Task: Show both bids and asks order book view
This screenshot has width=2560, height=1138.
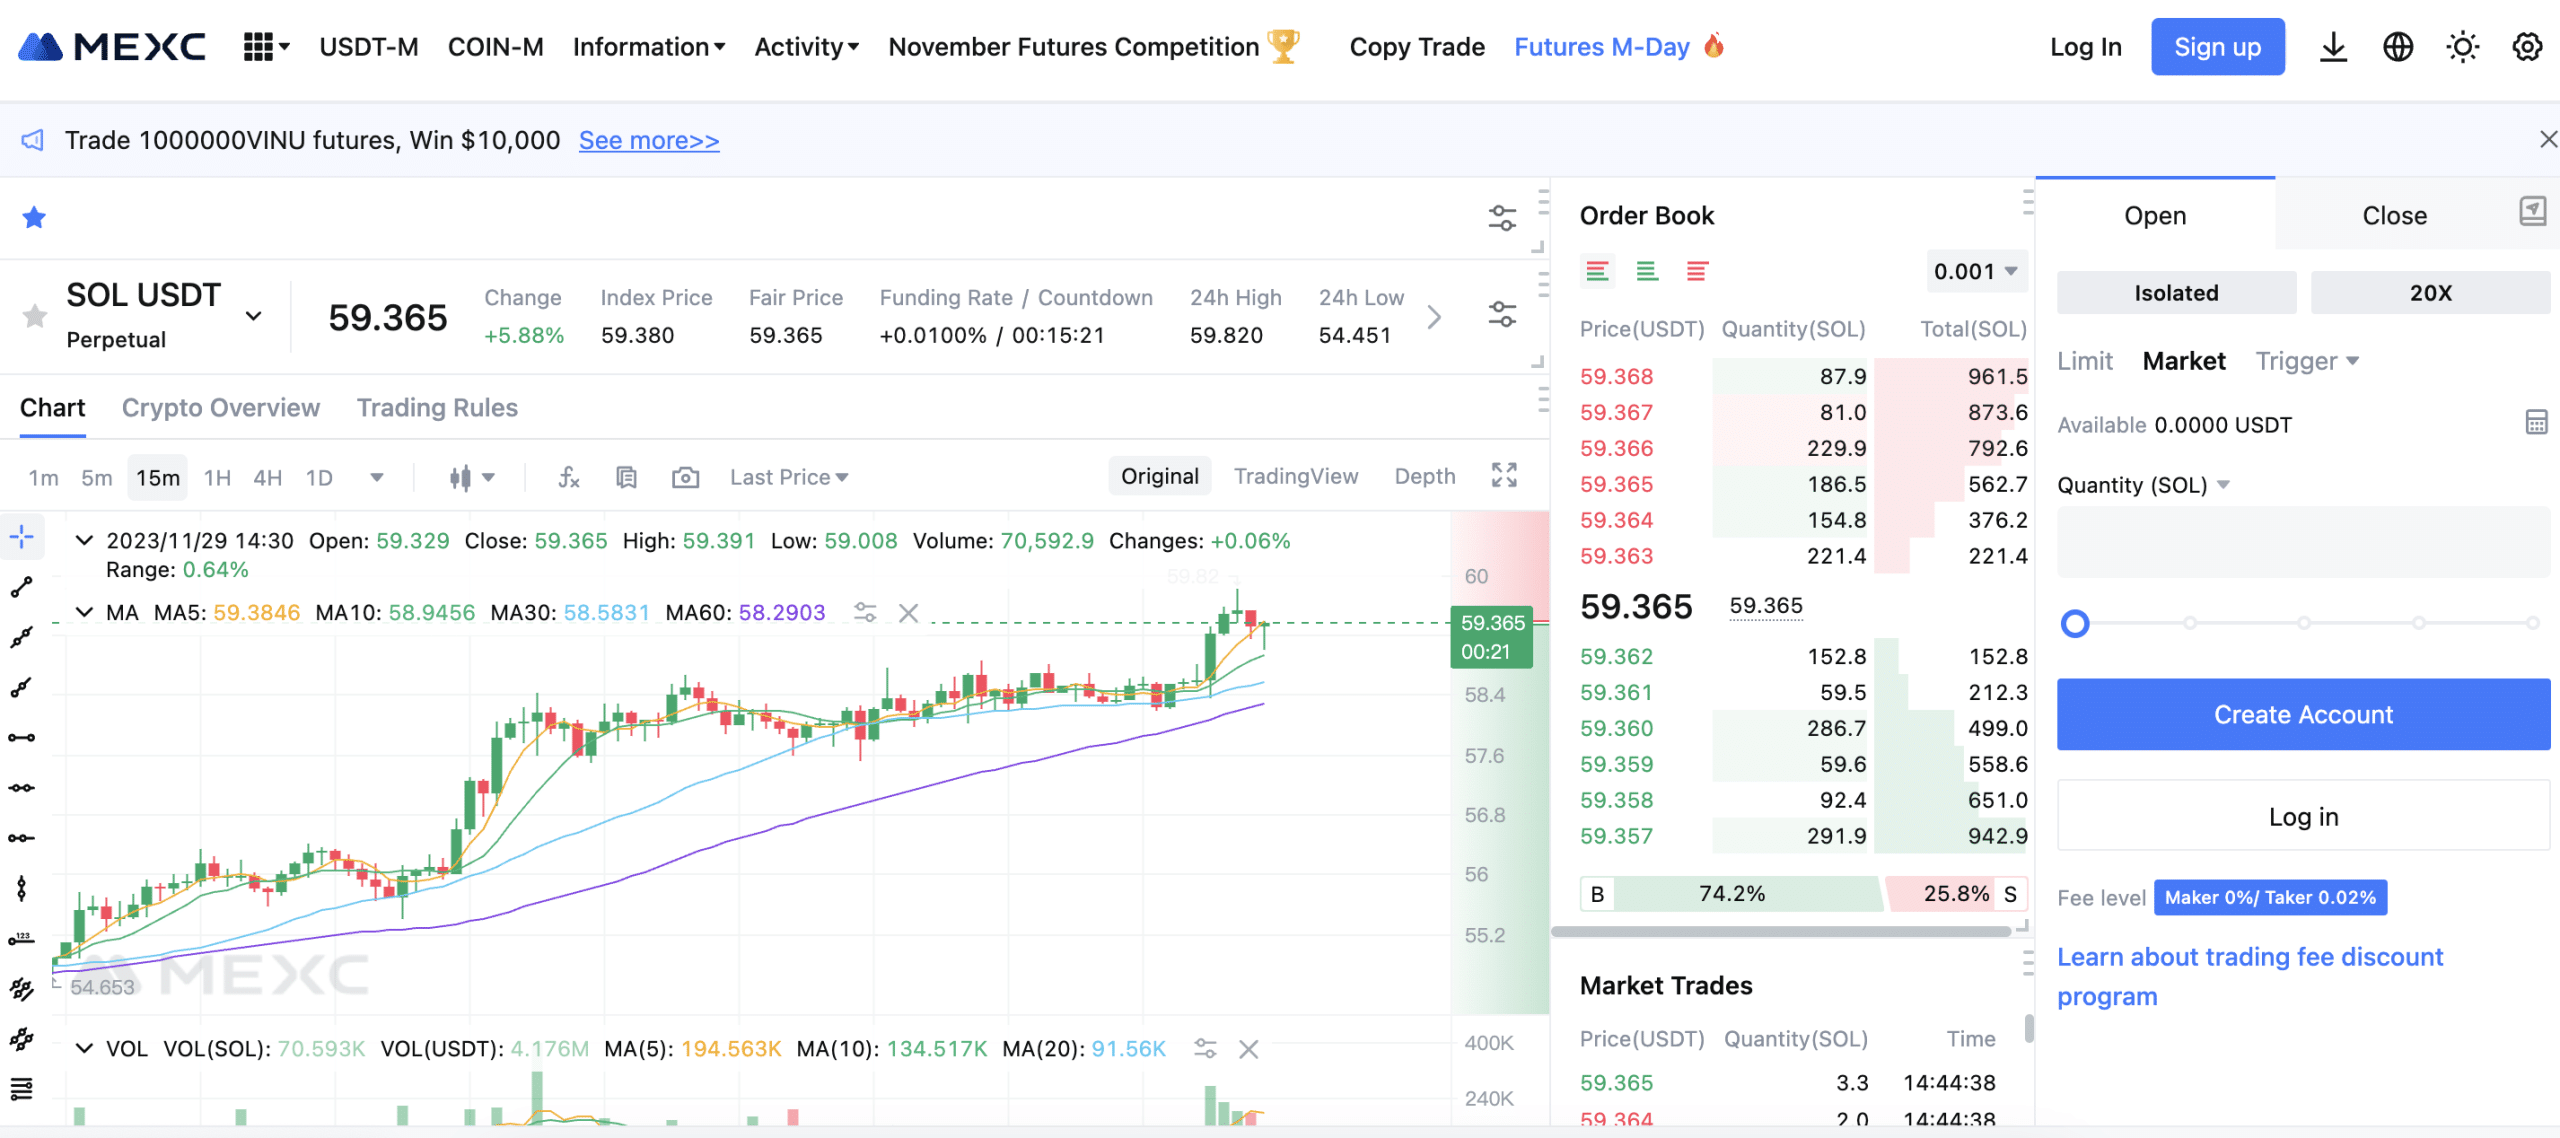Action: coord(1598,271)
